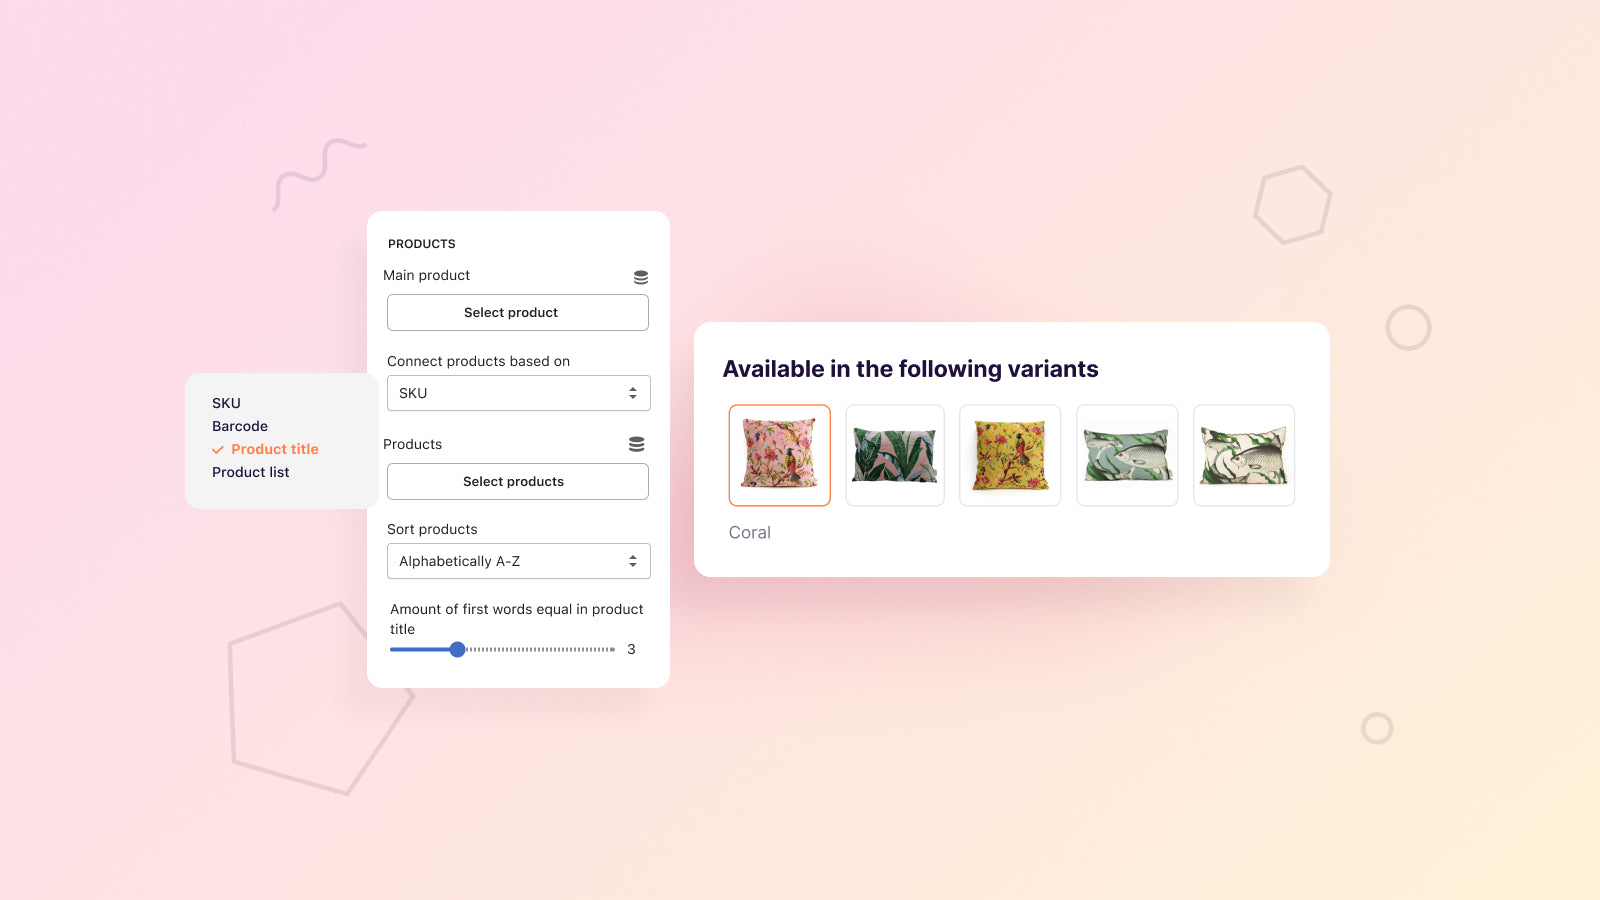The height and width of the screenshot is (900, 1600).
Task: Click the dynamic source icon beside Products
Action: coord(636,444)
